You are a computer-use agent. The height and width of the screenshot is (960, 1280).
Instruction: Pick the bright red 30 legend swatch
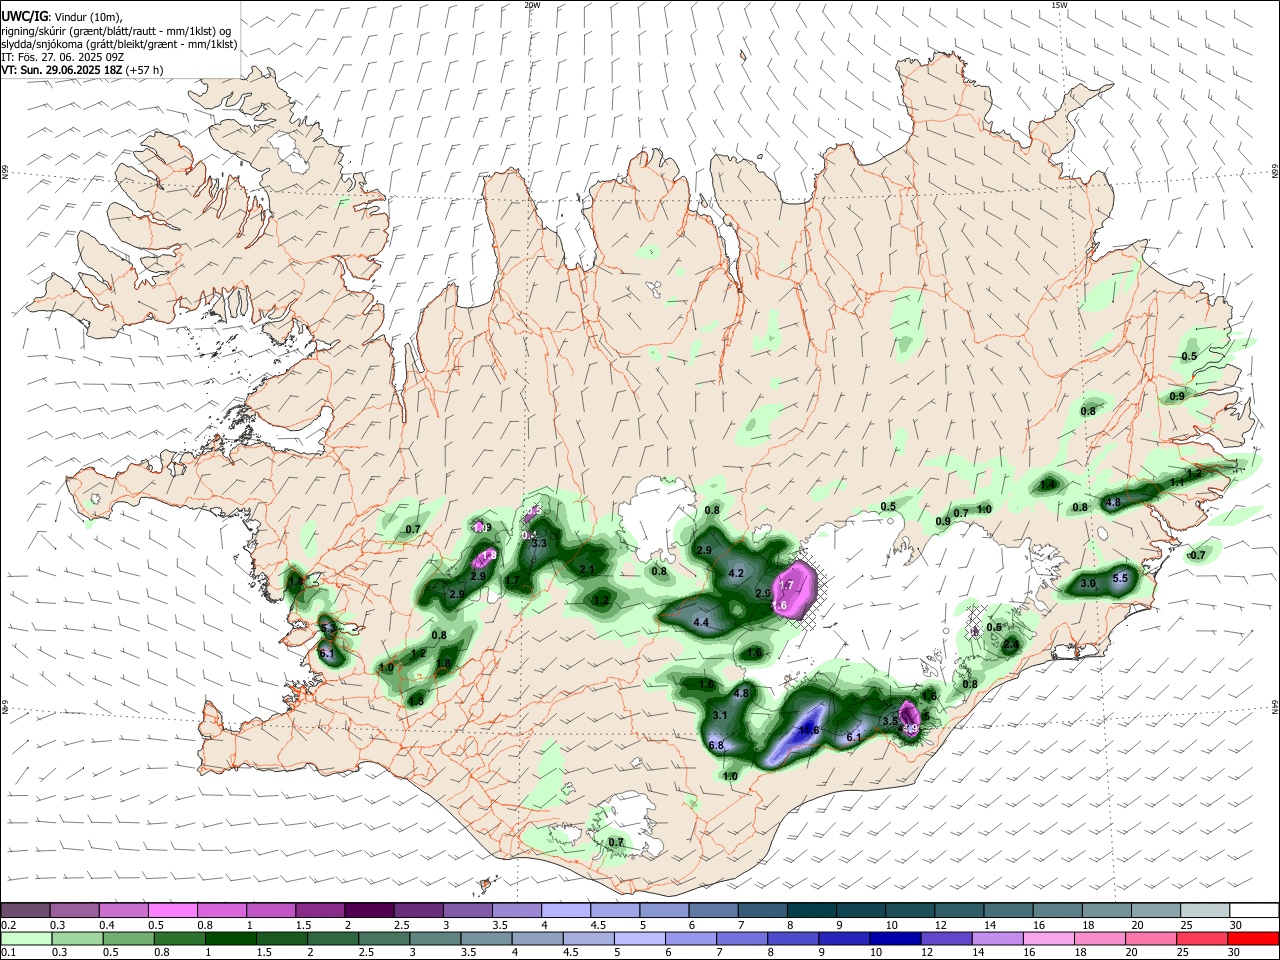1254,938
